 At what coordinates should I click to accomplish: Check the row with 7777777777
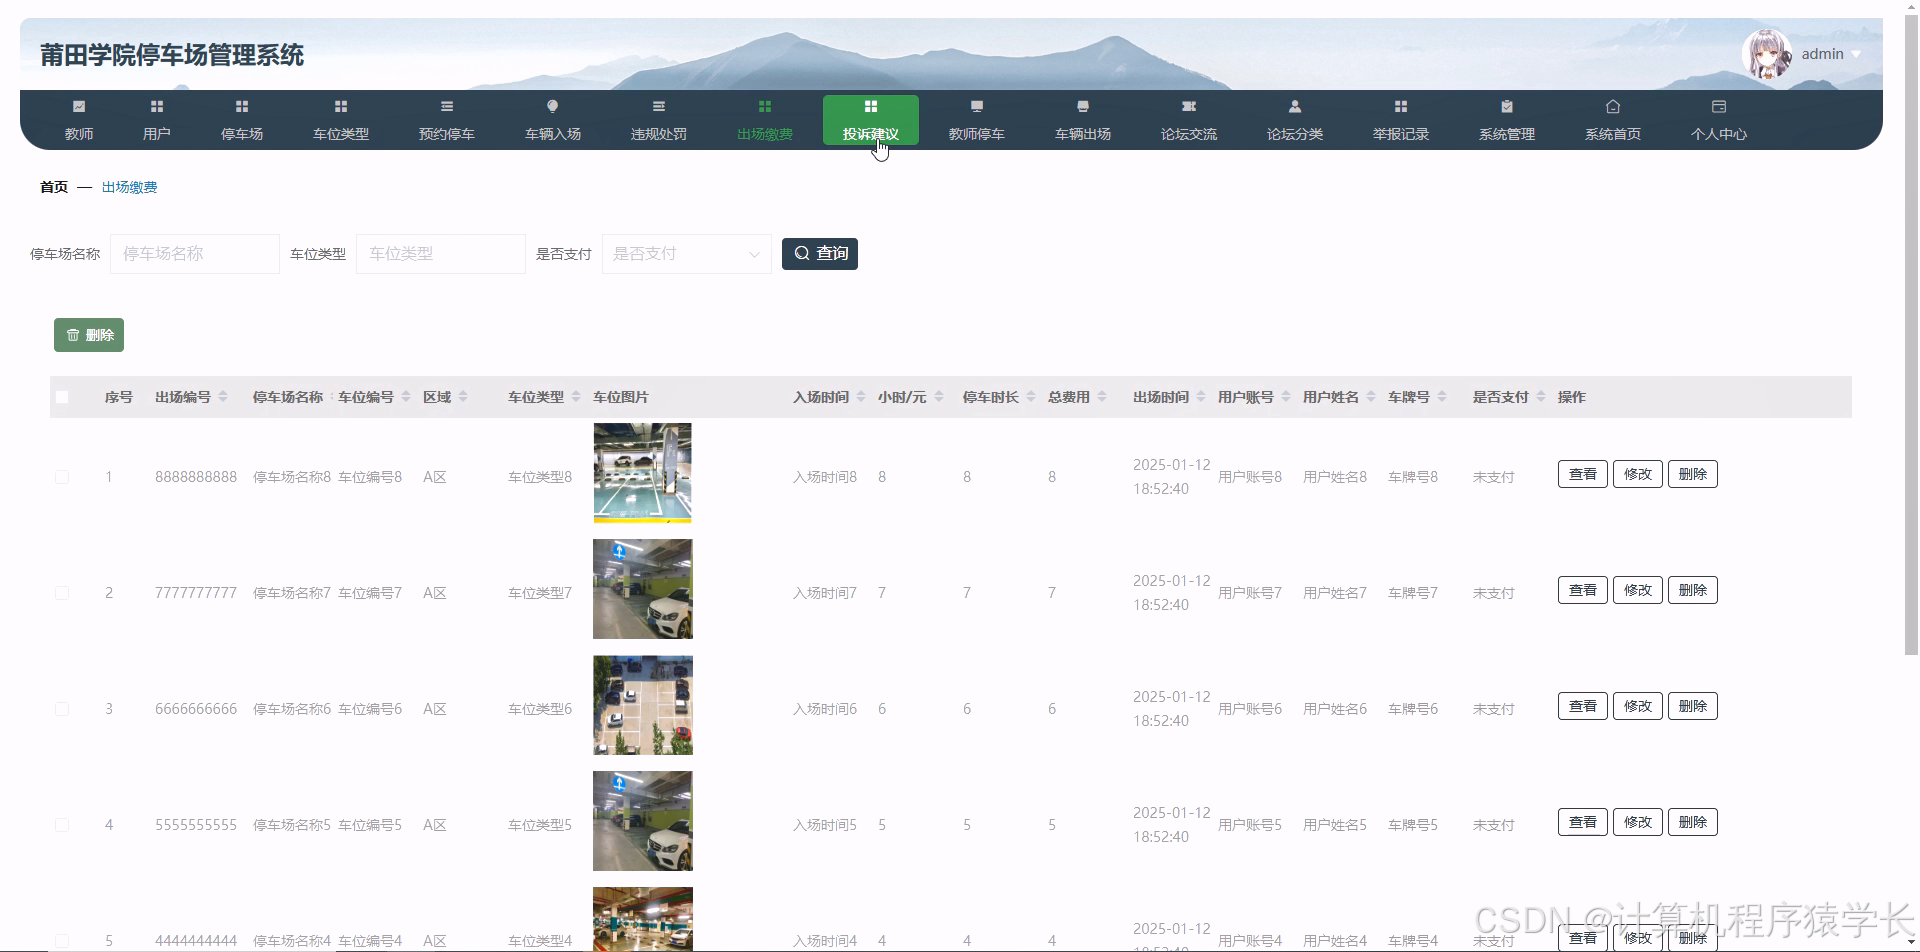62,593
